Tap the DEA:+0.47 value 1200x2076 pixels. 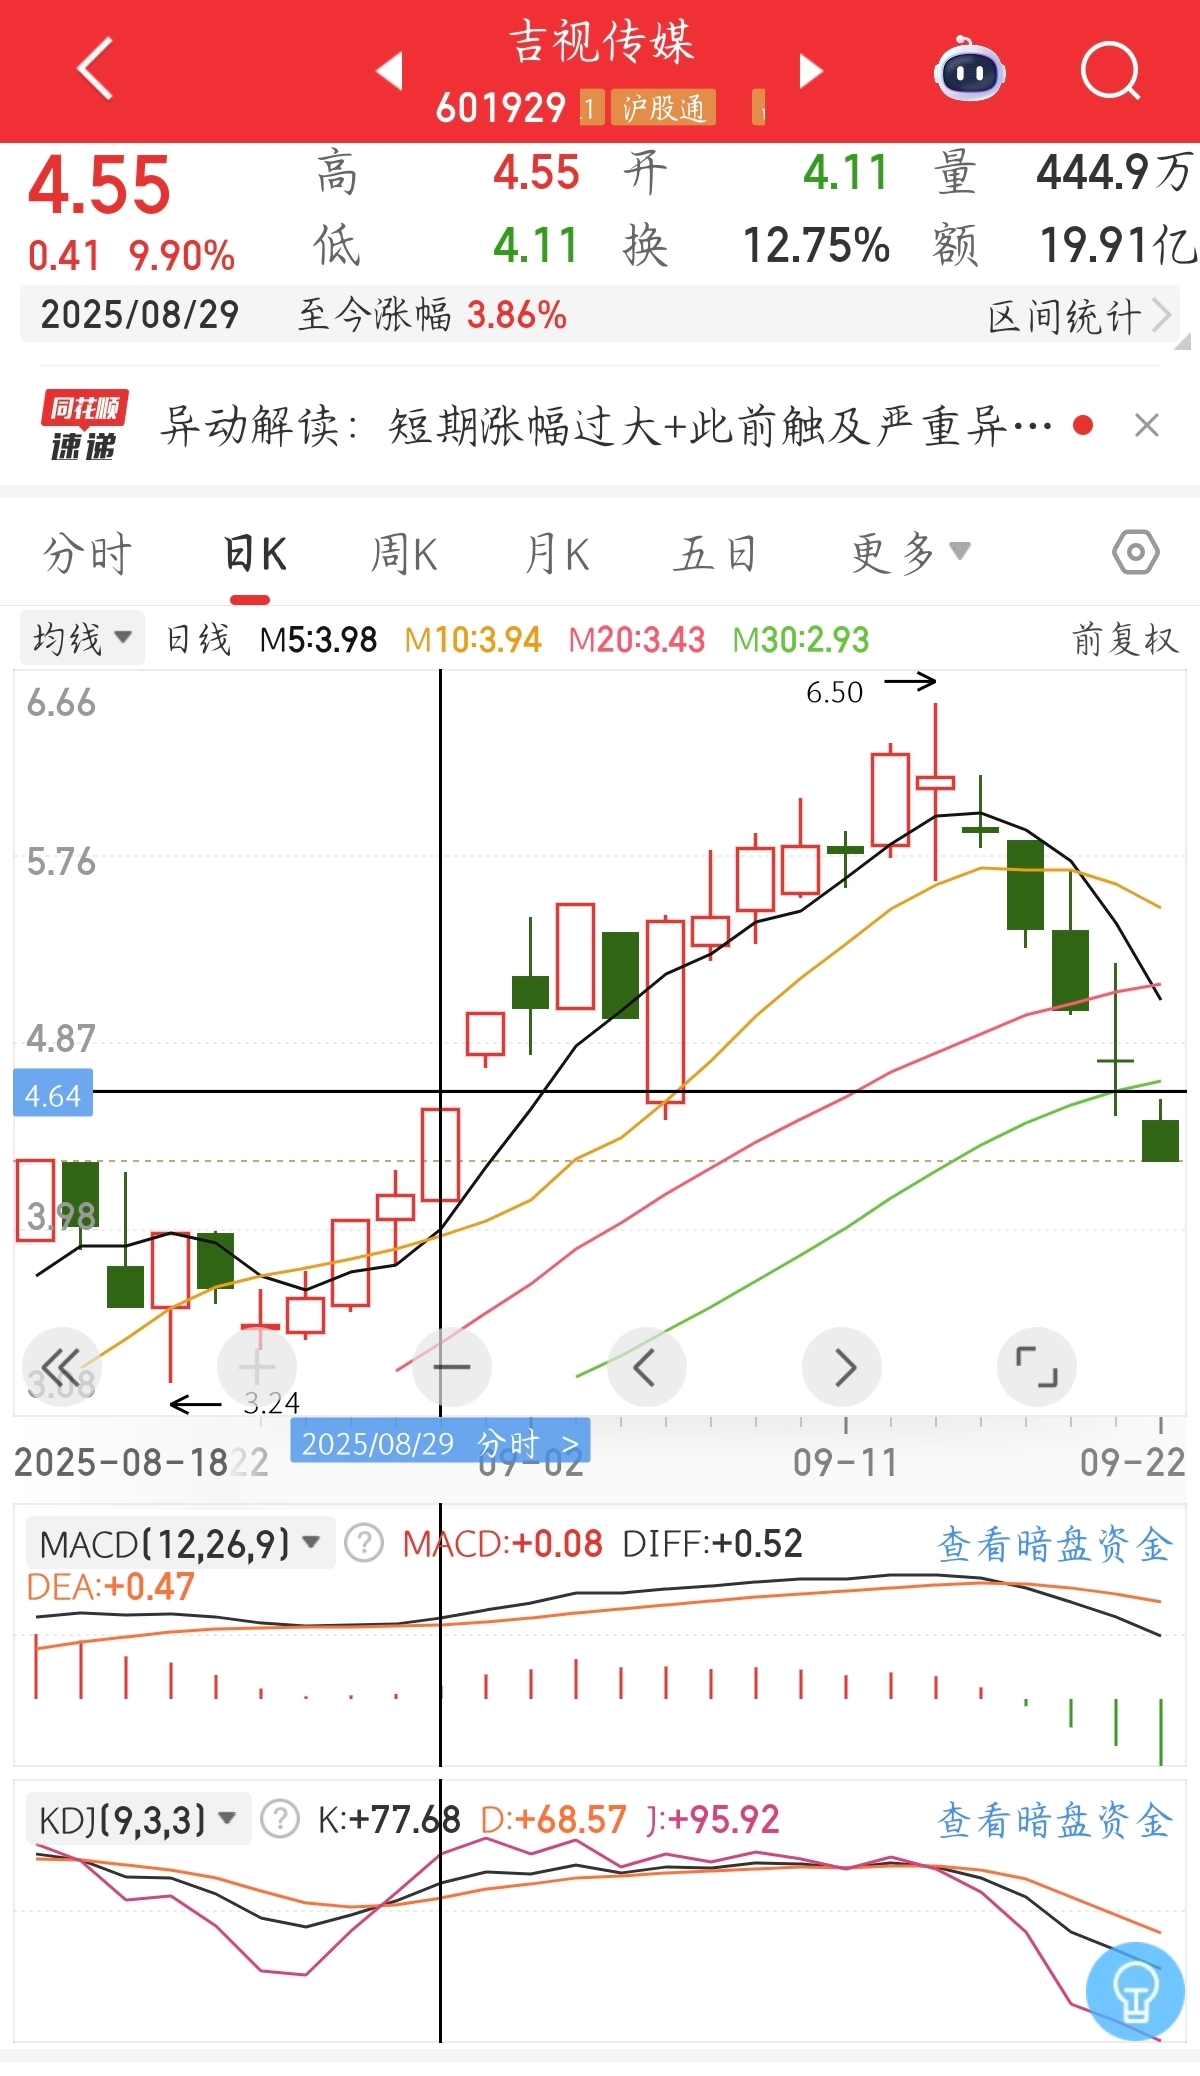pos(110,1587)
